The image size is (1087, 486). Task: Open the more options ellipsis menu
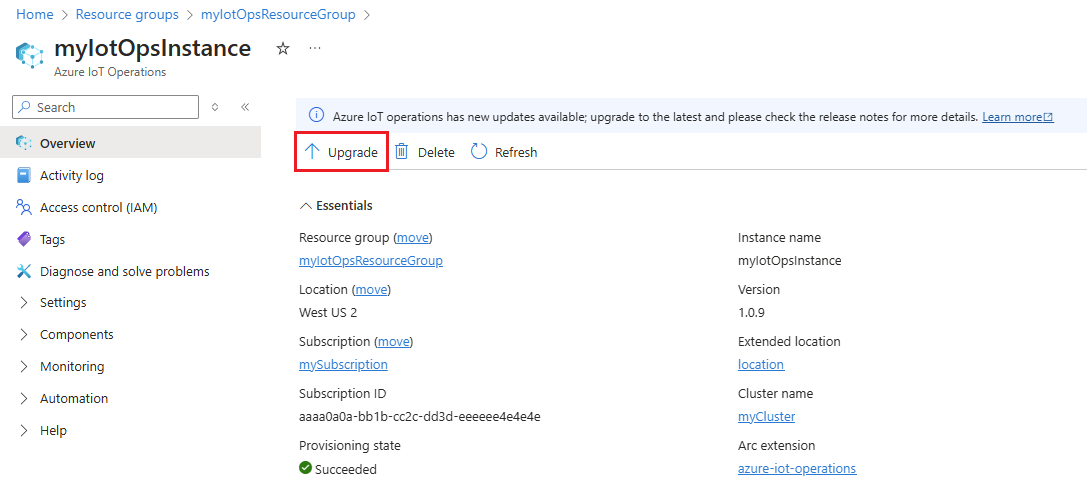[x=315, y=48]
